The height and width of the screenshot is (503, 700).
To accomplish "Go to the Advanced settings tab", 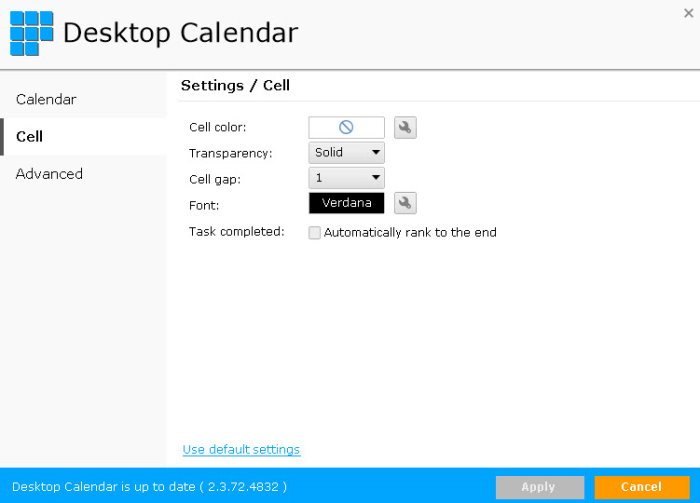I will pyautogui.click(x=83, y=174).
